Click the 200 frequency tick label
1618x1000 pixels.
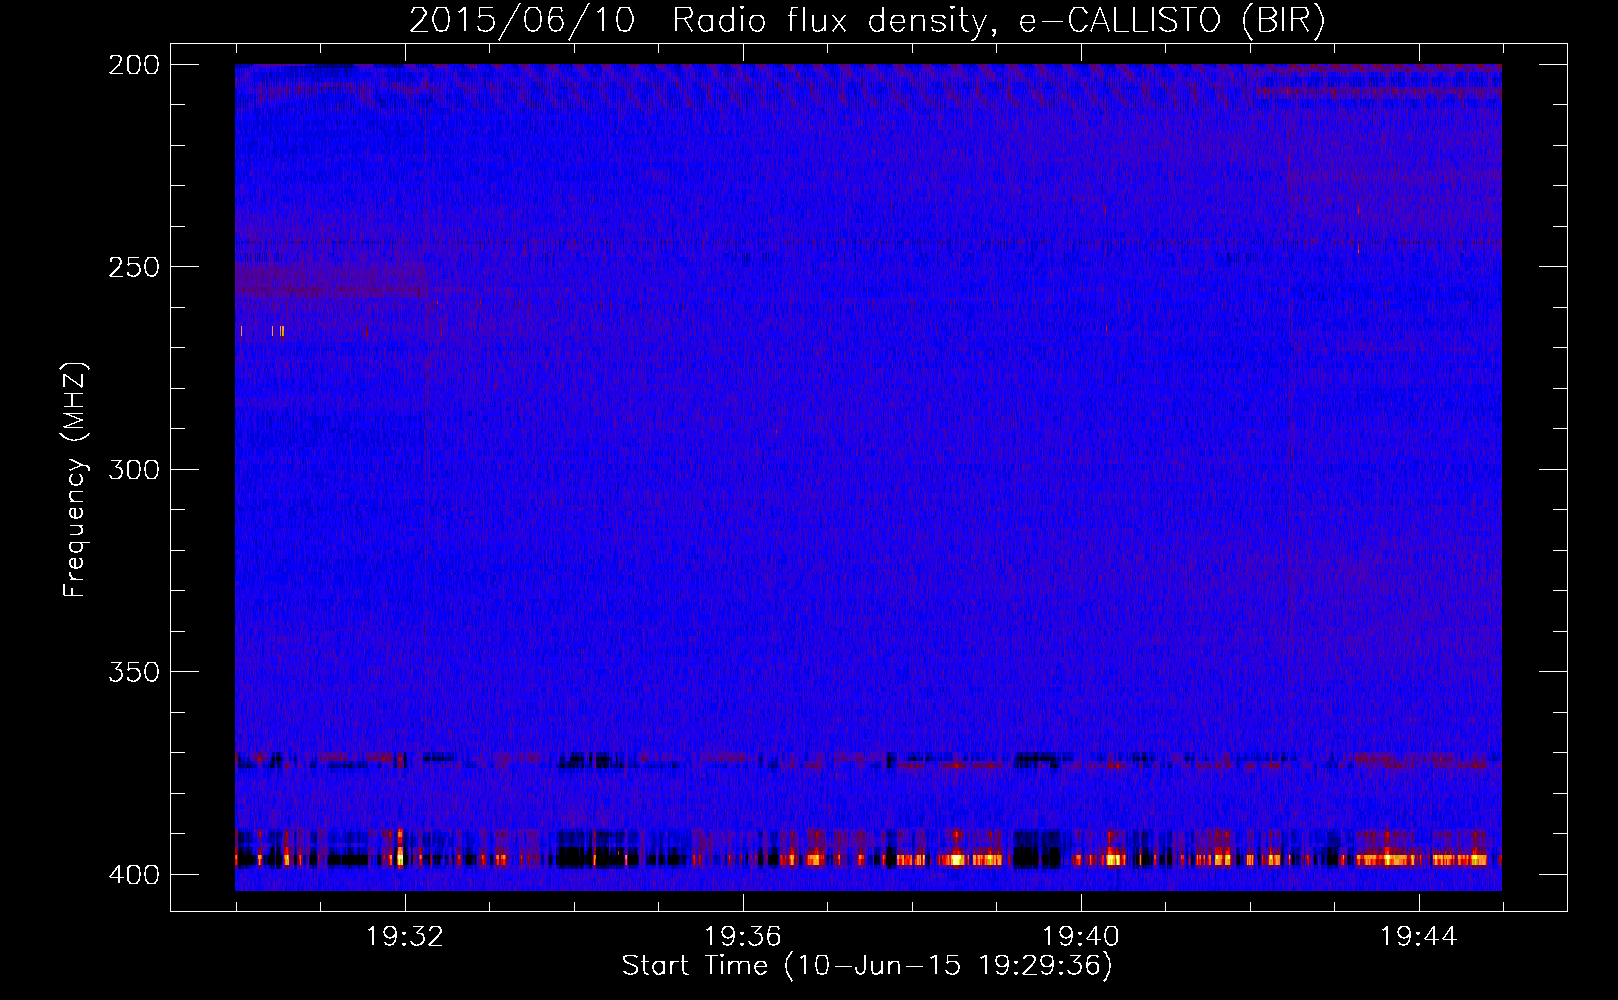[x=134, y=64]
